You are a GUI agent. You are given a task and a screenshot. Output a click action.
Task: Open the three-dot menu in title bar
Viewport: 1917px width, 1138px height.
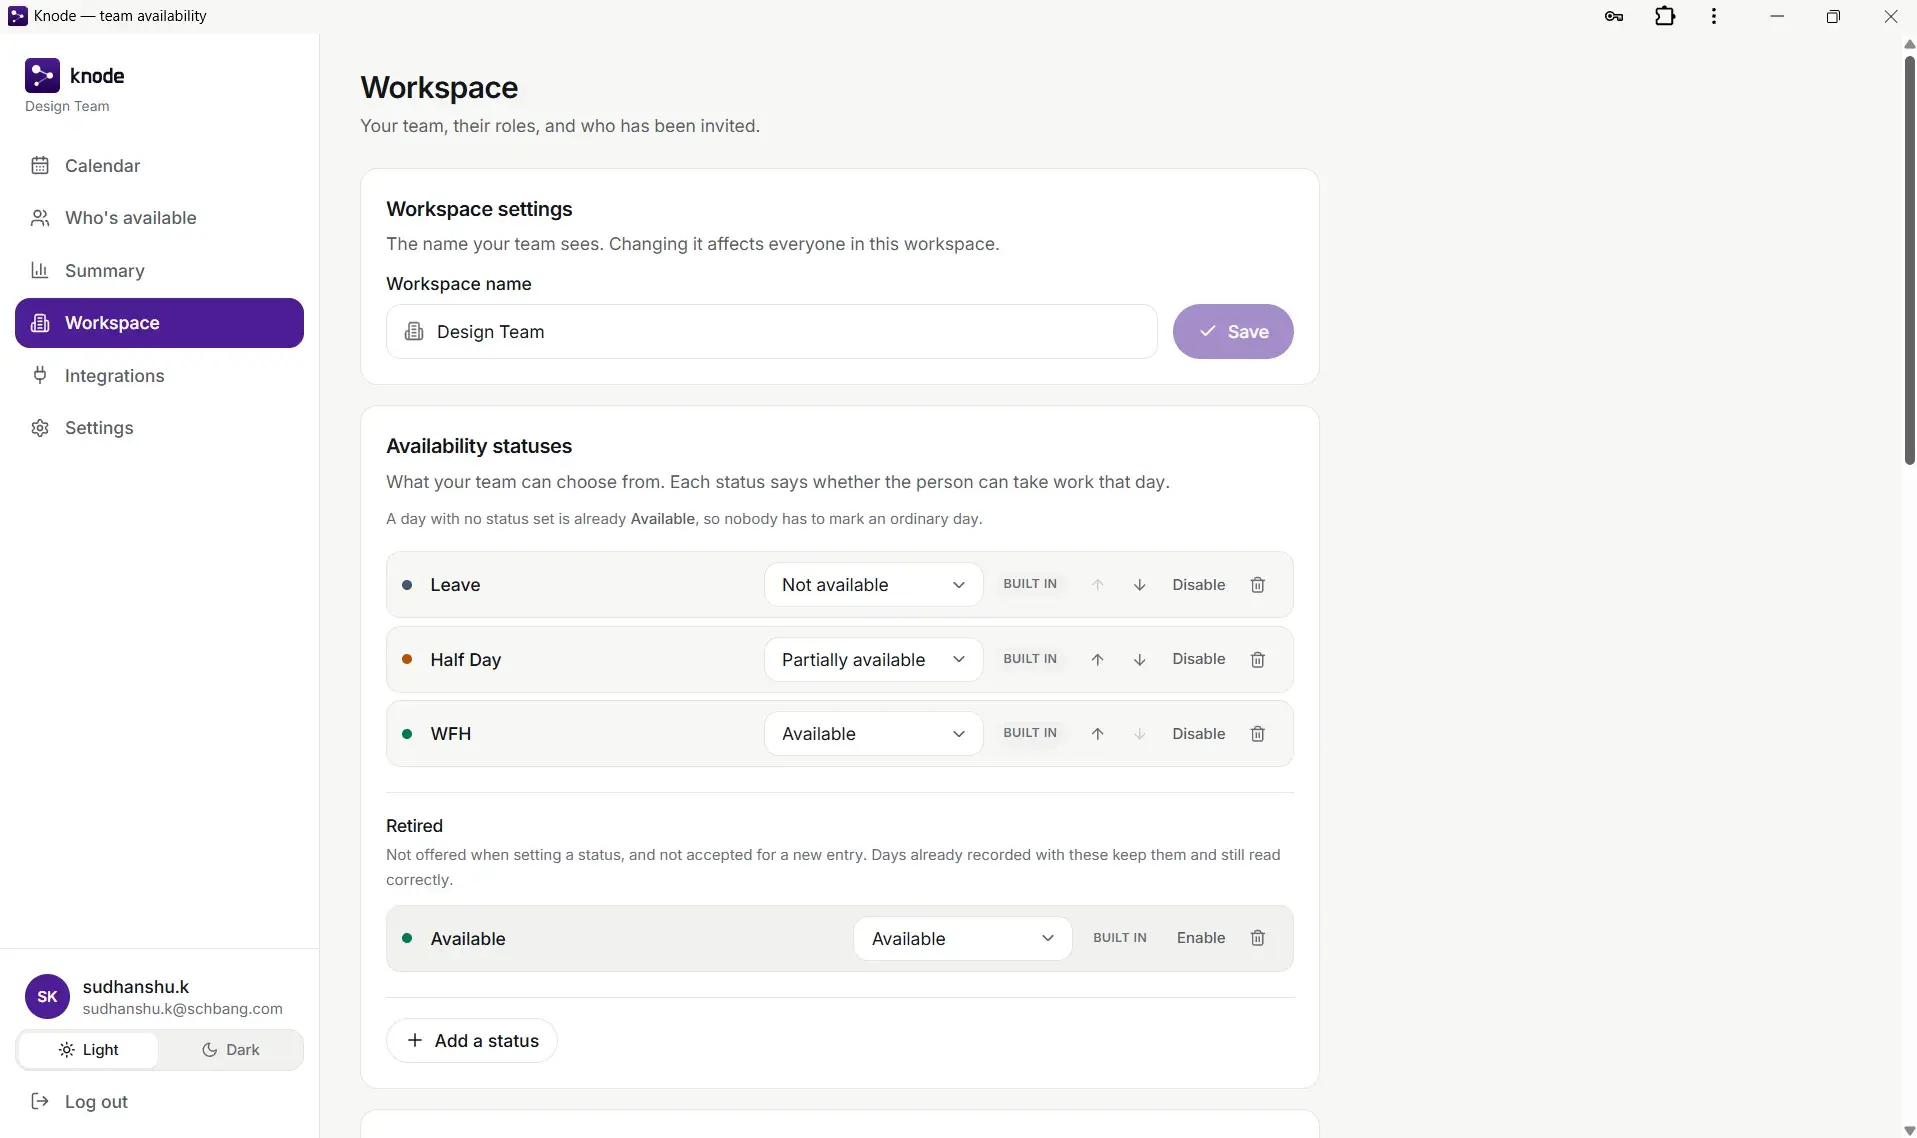[x=1714, y=16]
